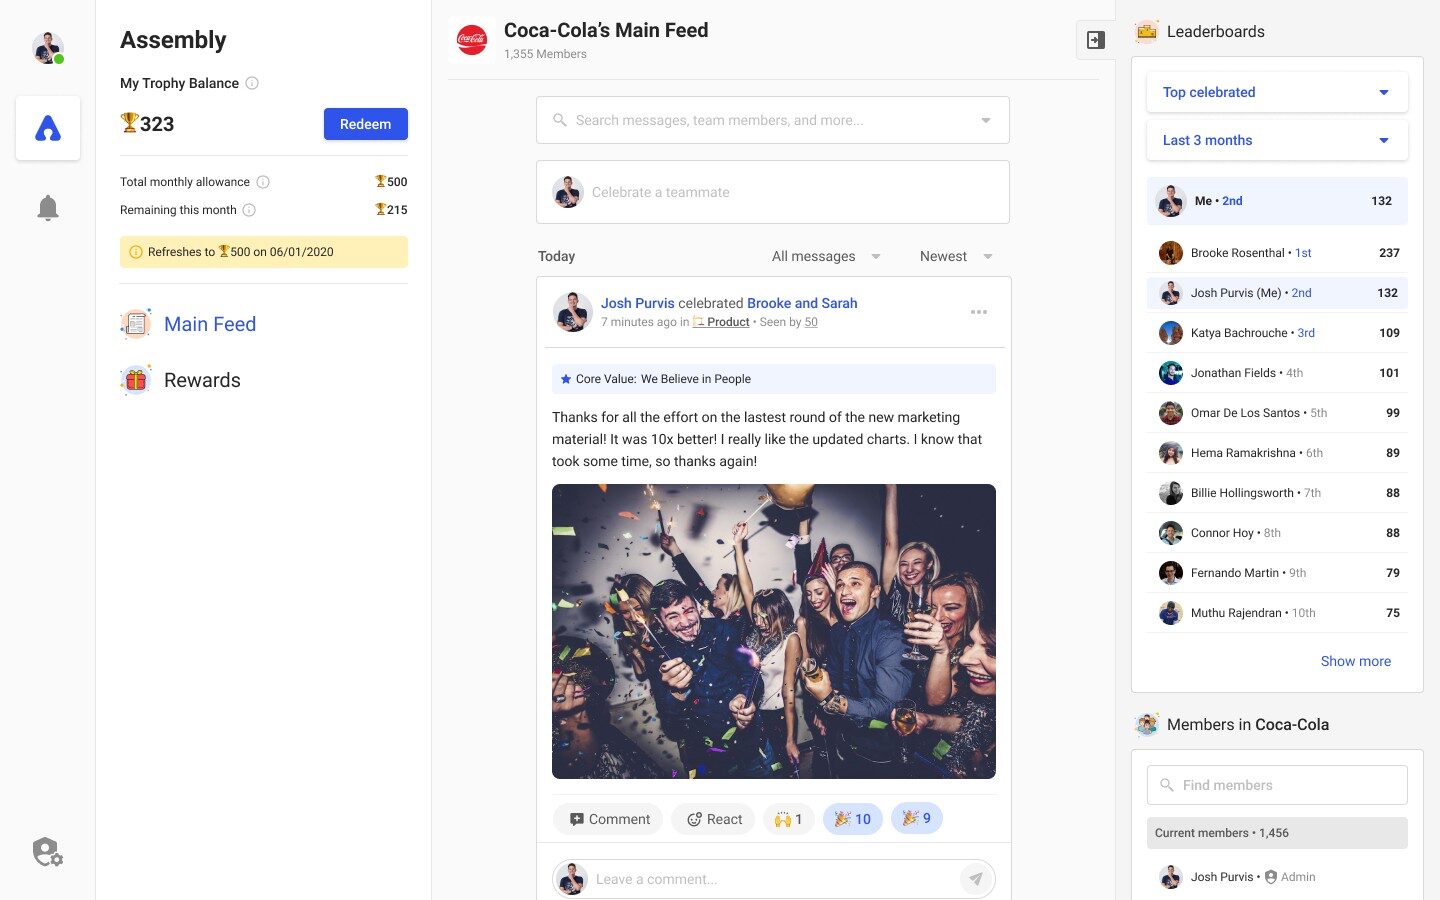Expand the Top celebrated dropdown
The width and height of the screenshot is (1440, 900).
1277,92
